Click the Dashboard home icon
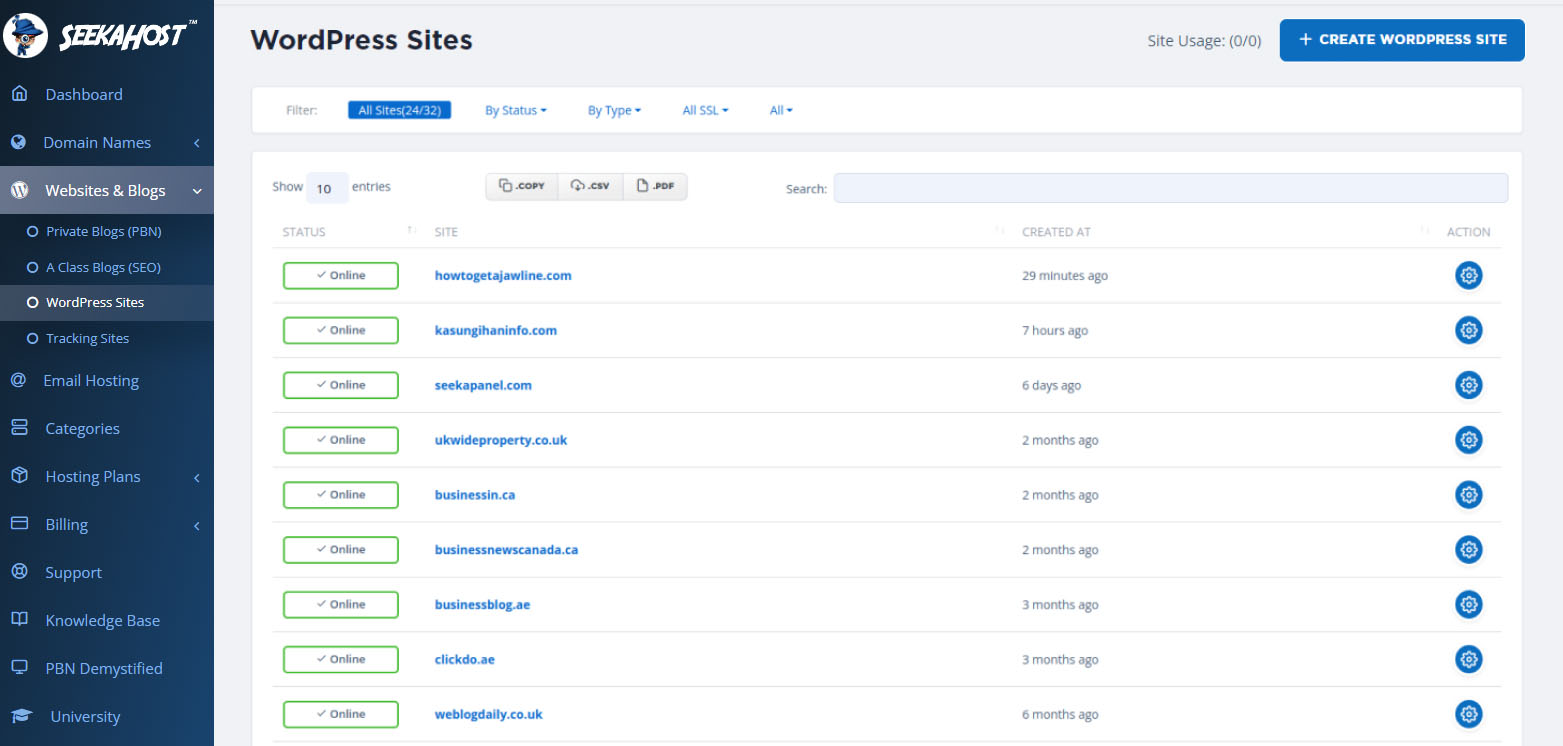Image resolution: width=1563 pixels, height=746 pixels. (x=19, y=94)
